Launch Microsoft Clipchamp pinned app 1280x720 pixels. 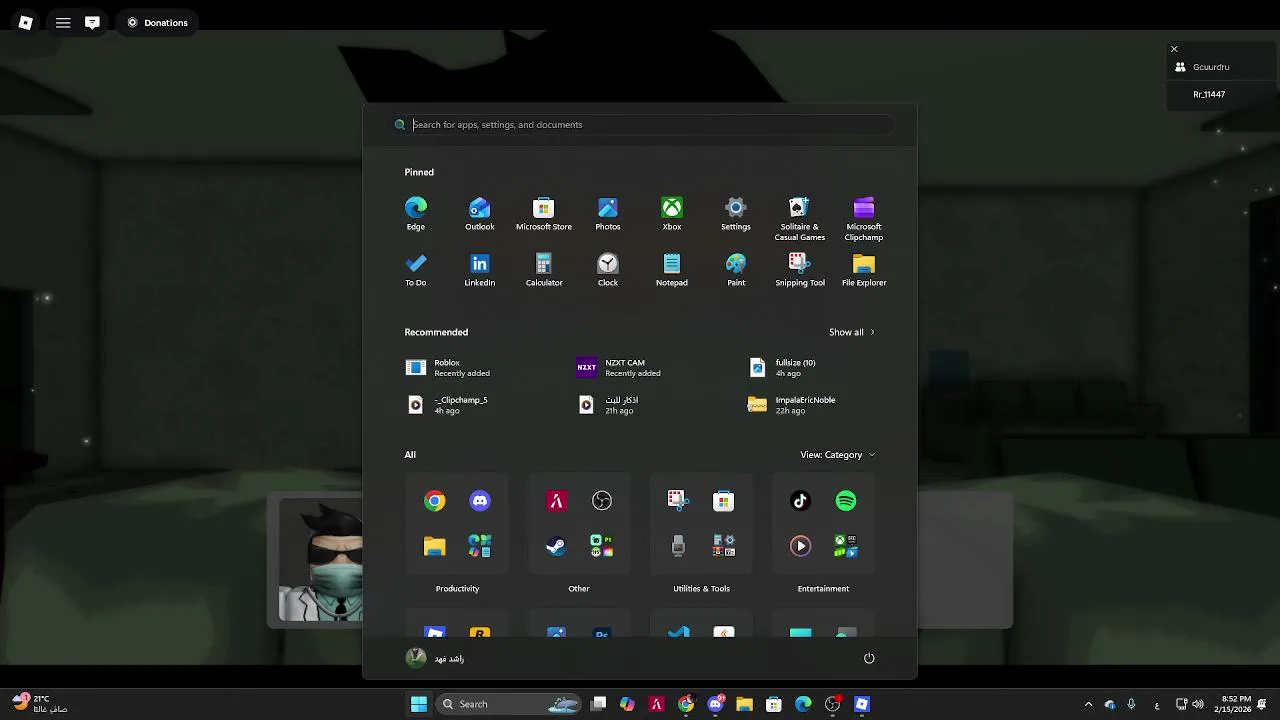864,219
